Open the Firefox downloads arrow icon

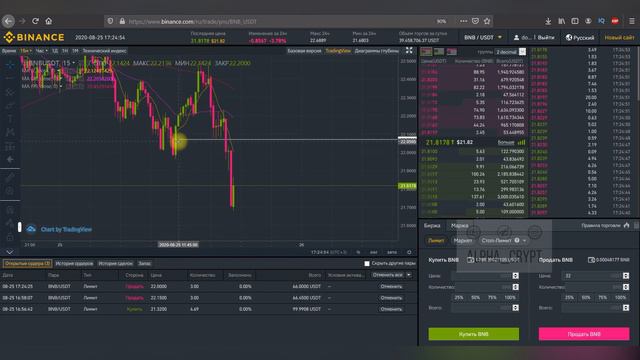coord(548,21)
